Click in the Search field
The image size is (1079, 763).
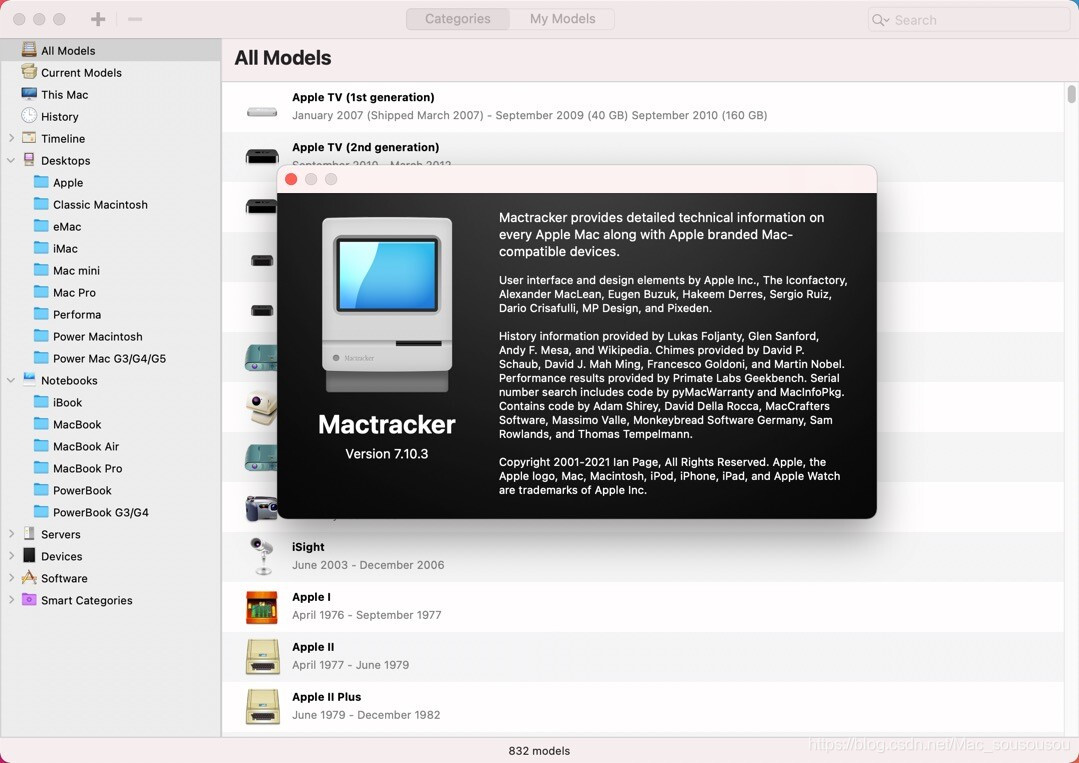click(969, 20)
